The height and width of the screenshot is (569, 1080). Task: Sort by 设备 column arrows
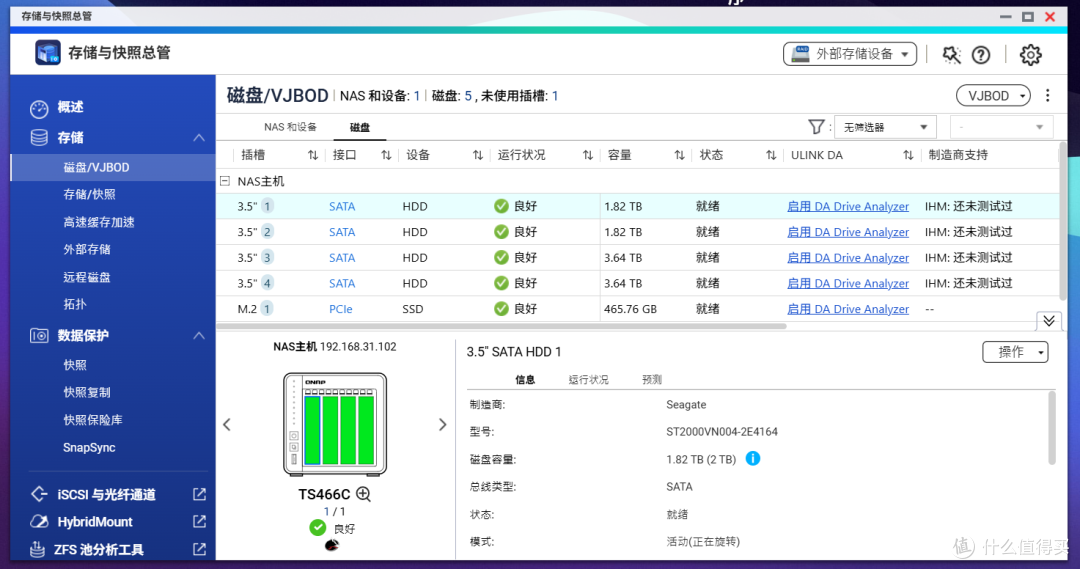click(477, 155)
